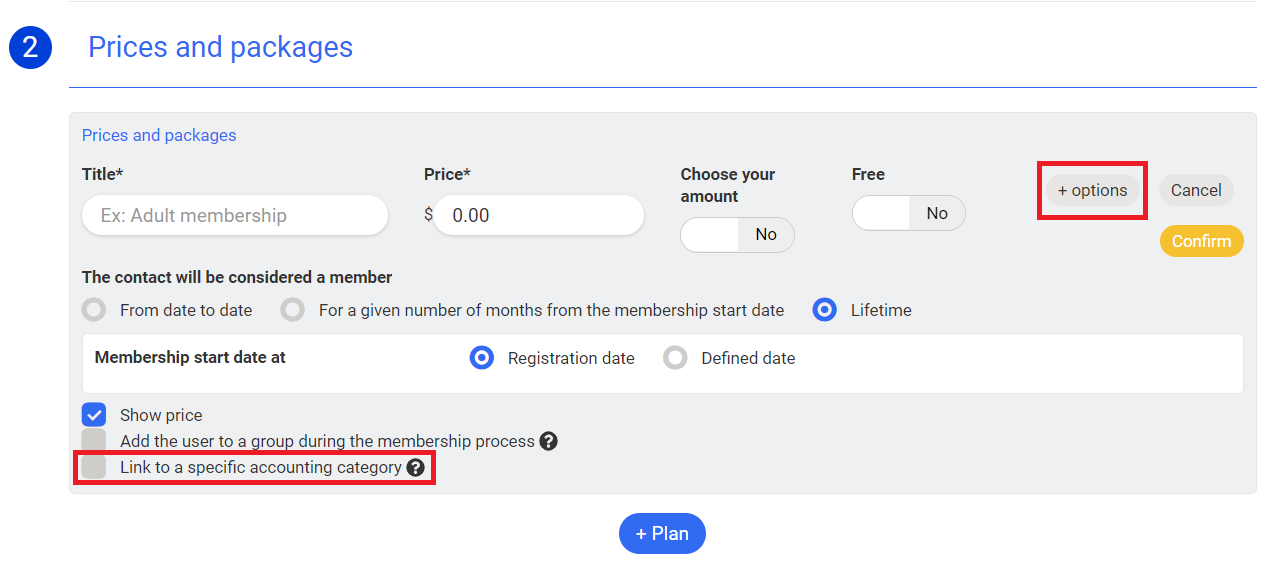The width and height of the screenshot is (1281, 569).
Task: Enable adding the user to a group
Action: (94, 441)
